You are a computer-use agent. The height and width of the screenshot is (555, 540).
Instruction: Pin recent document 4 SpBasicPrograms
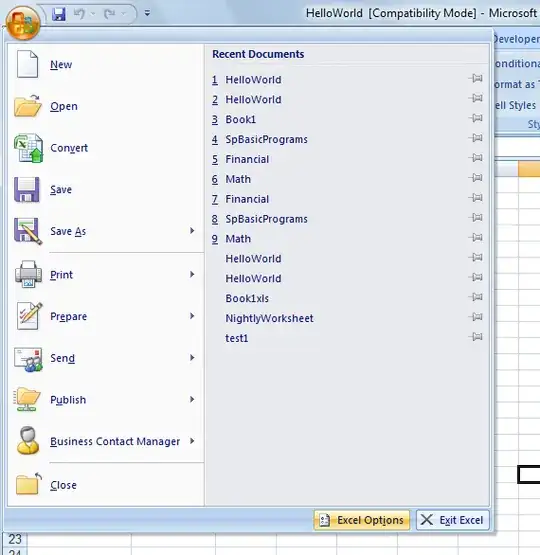point(475,138)
